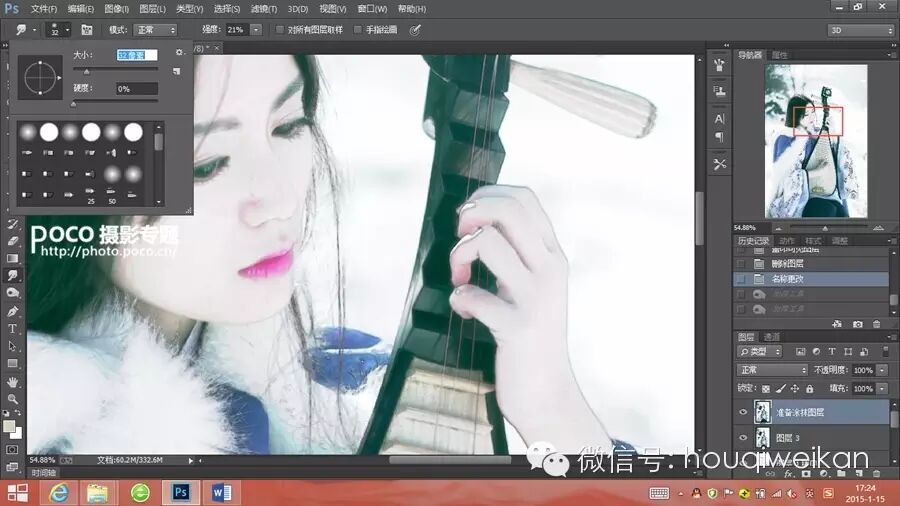
Task: Toggle layer filtering switch on/off
Action: (x=886, y=351)
